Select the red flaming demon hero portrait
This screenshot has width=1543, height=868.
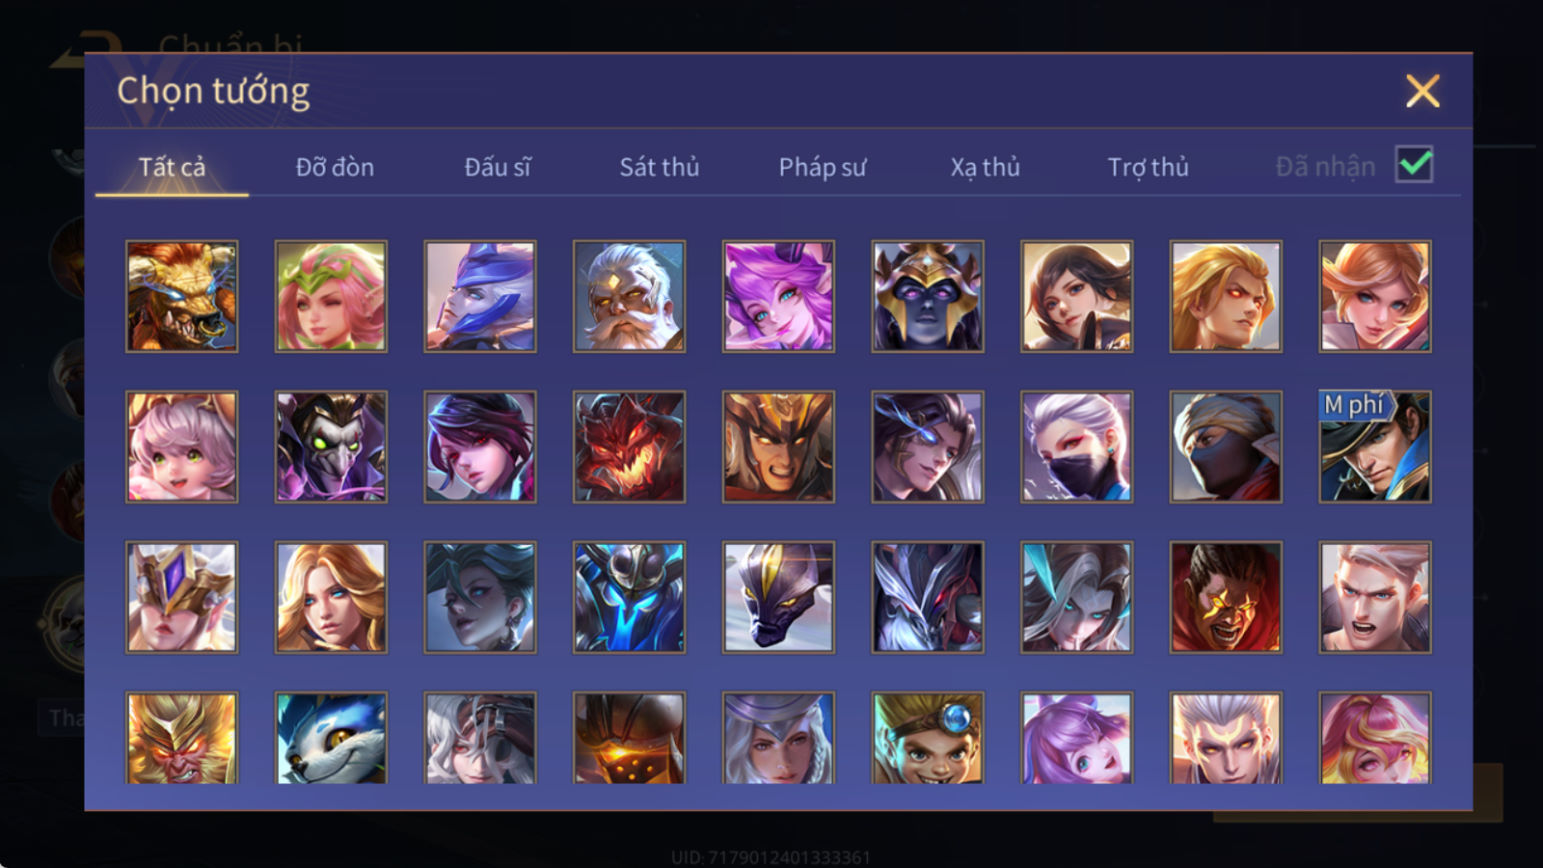point(629,446)
